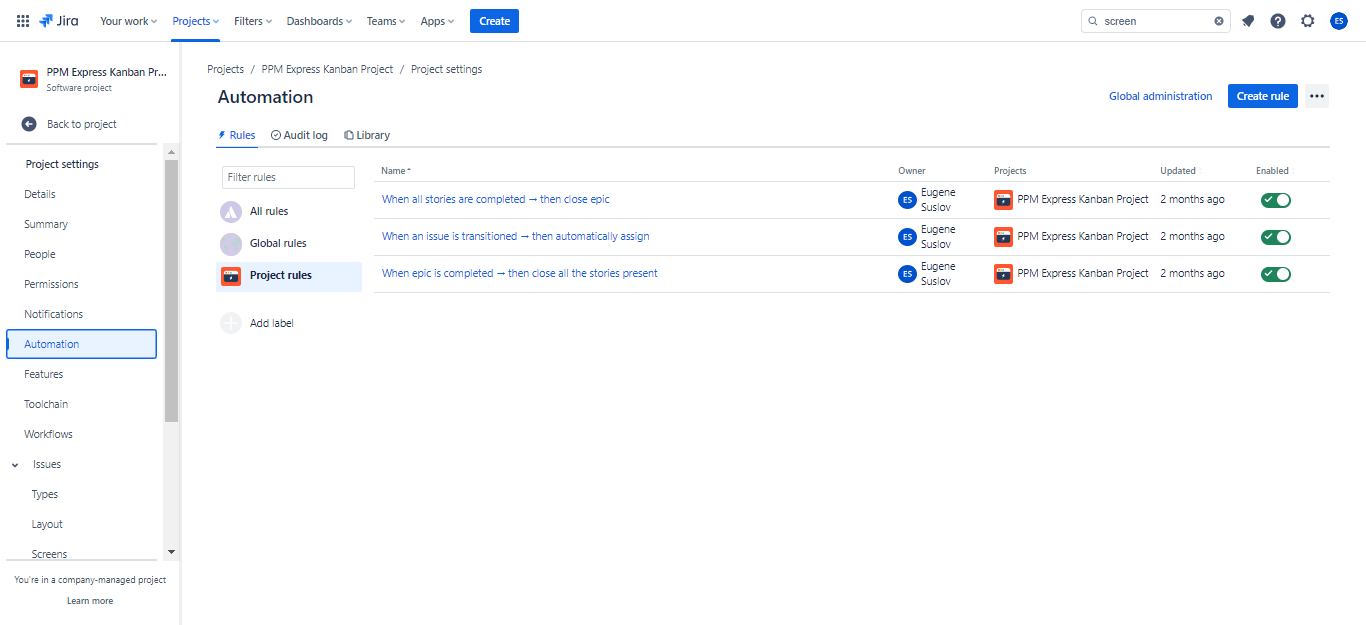Open the help question mark icon
The width and height of the screenshot is (1366, 625).
pyautogui.click(x=1278, y=21)
